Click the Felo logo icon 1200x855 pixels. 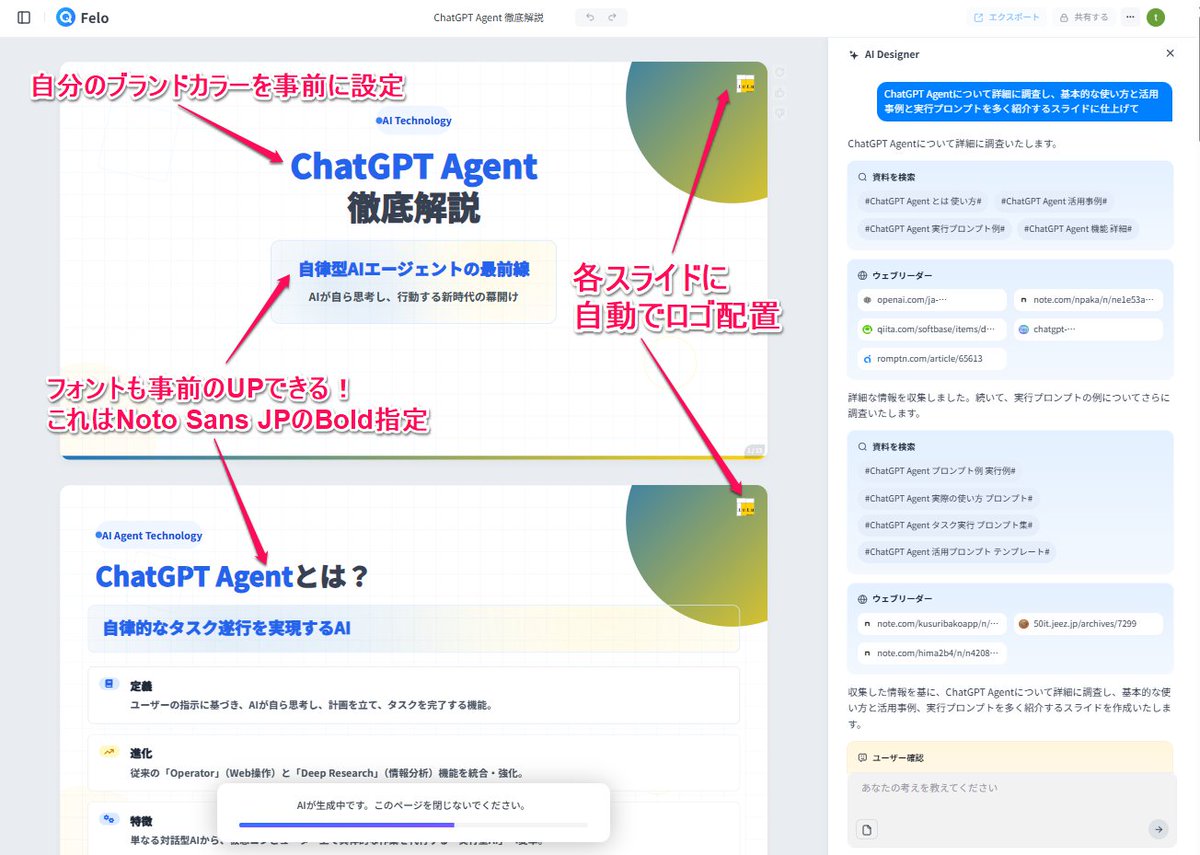(66, 17)
